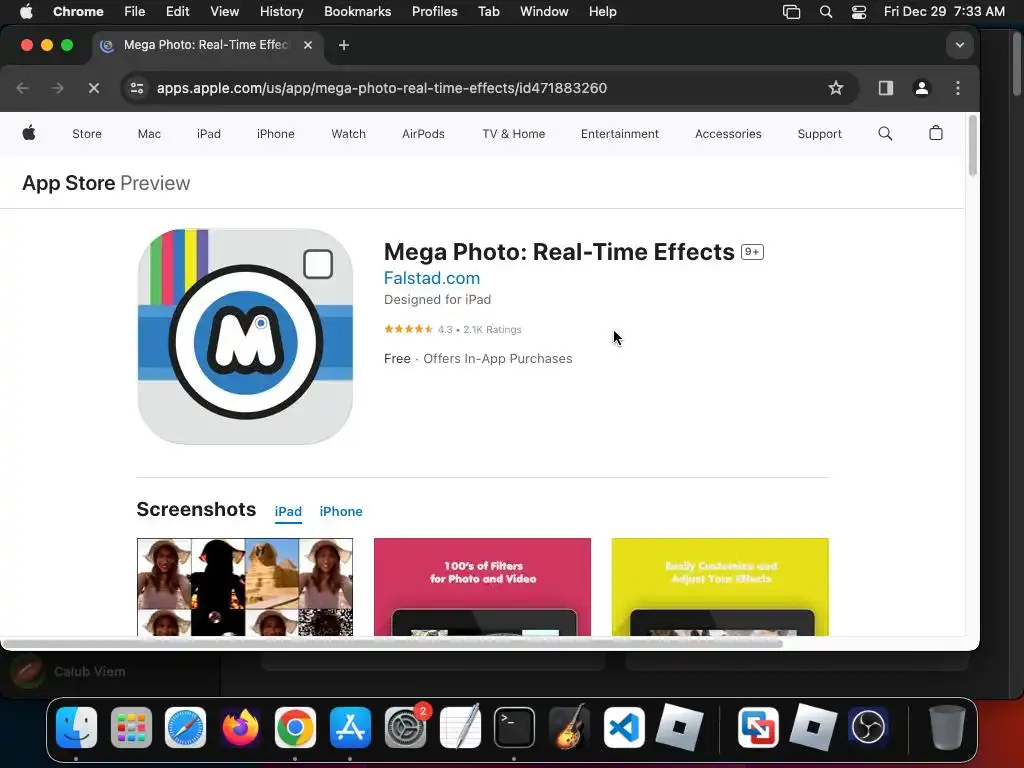The image size is (1024, 768).
Task: Click the 9+ age rating badge
Action: point(752,252)
